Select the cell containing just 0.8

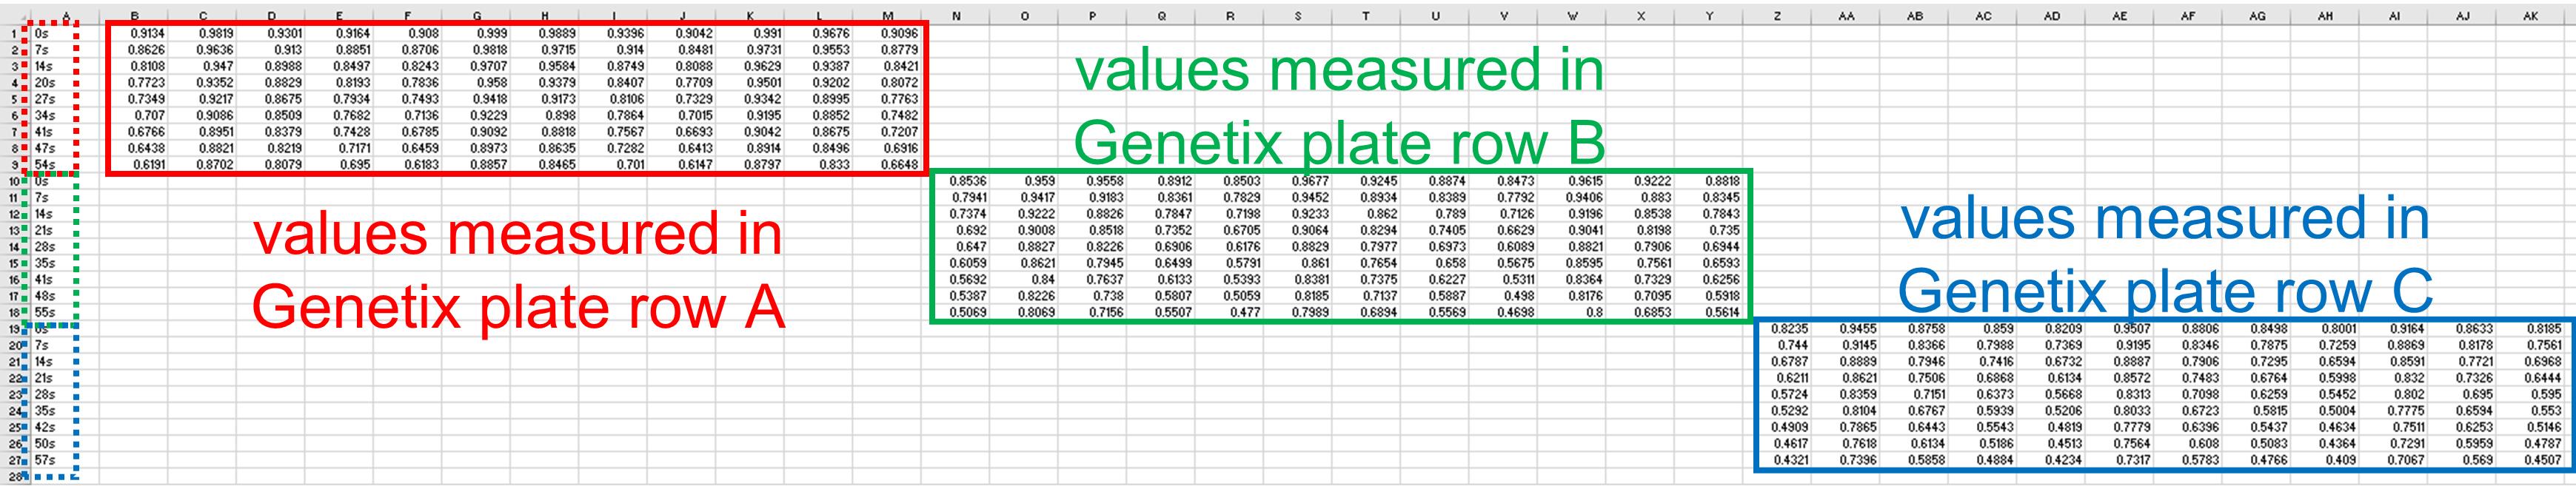pos(1571,312)
